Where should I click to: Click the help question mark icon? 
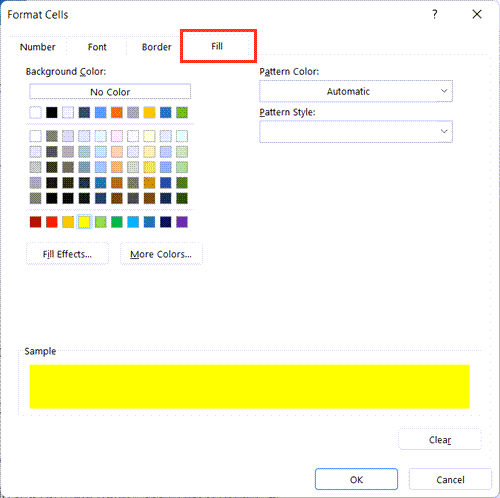(435, 14)
